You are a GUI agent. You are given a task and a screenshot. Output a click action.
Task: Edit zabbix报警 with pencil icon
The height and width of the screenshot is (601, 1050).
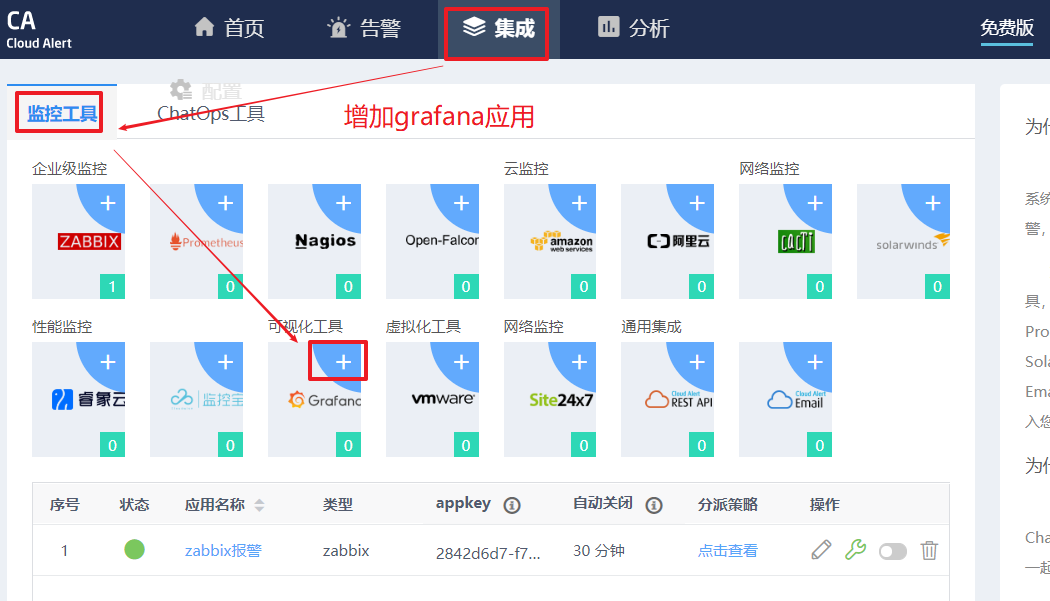821,550
